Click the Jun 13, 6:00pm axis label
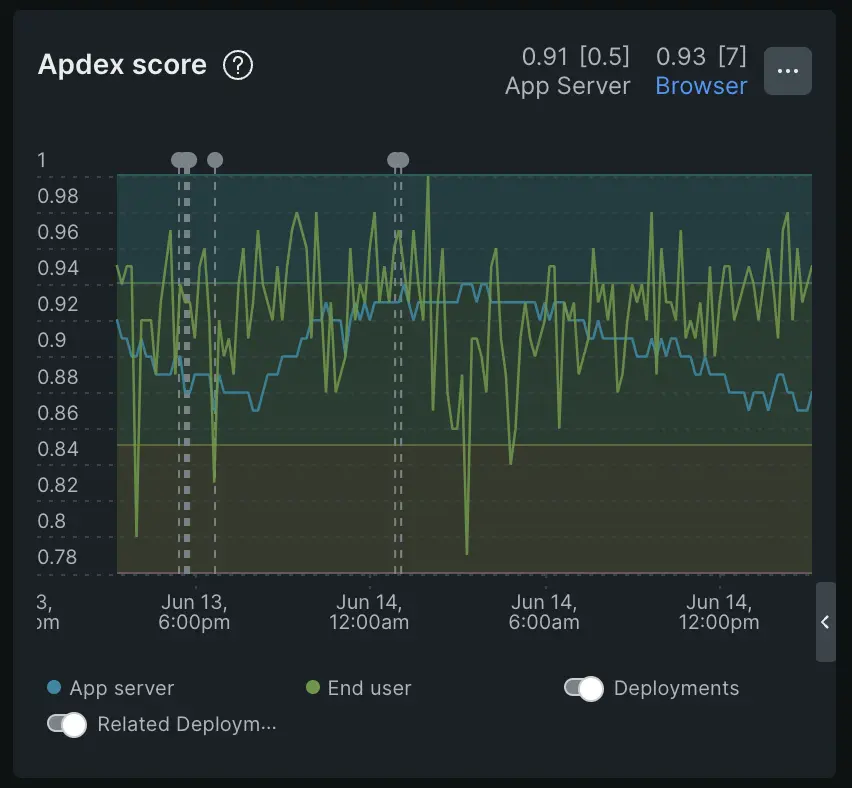The image size is (852, 788). click(x=194, y=611)
